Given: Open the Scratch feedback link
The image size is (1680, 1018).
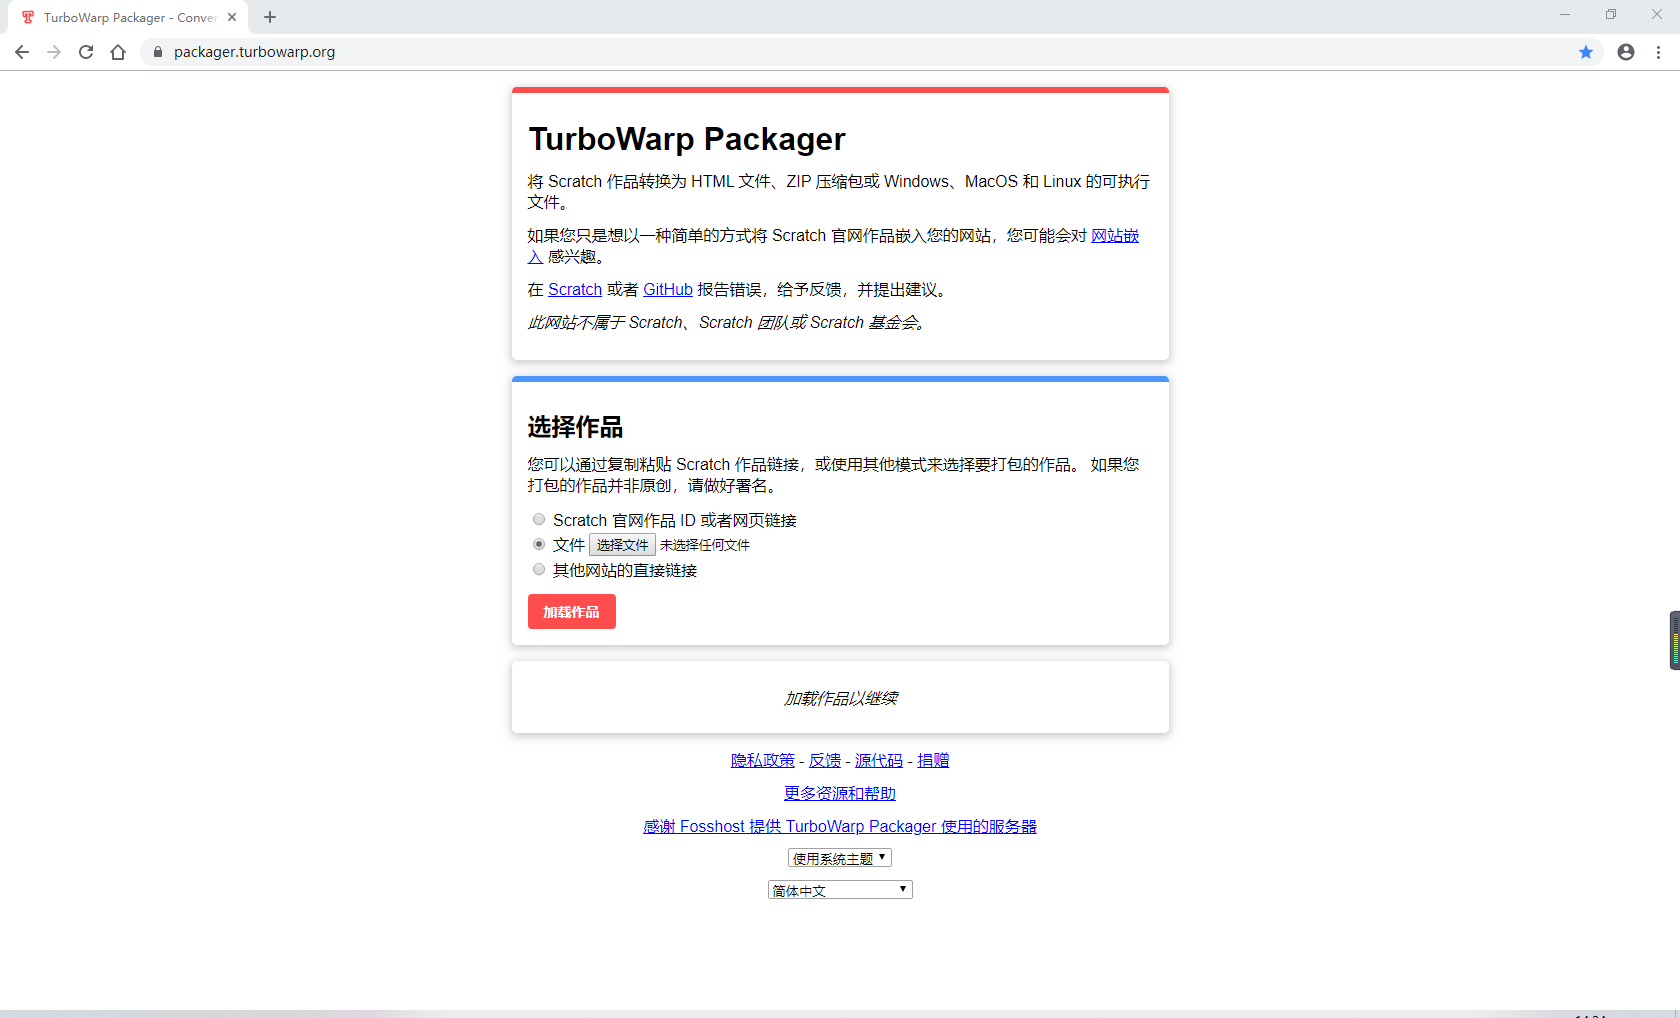Looking at the screenshot, I should 574,290.
